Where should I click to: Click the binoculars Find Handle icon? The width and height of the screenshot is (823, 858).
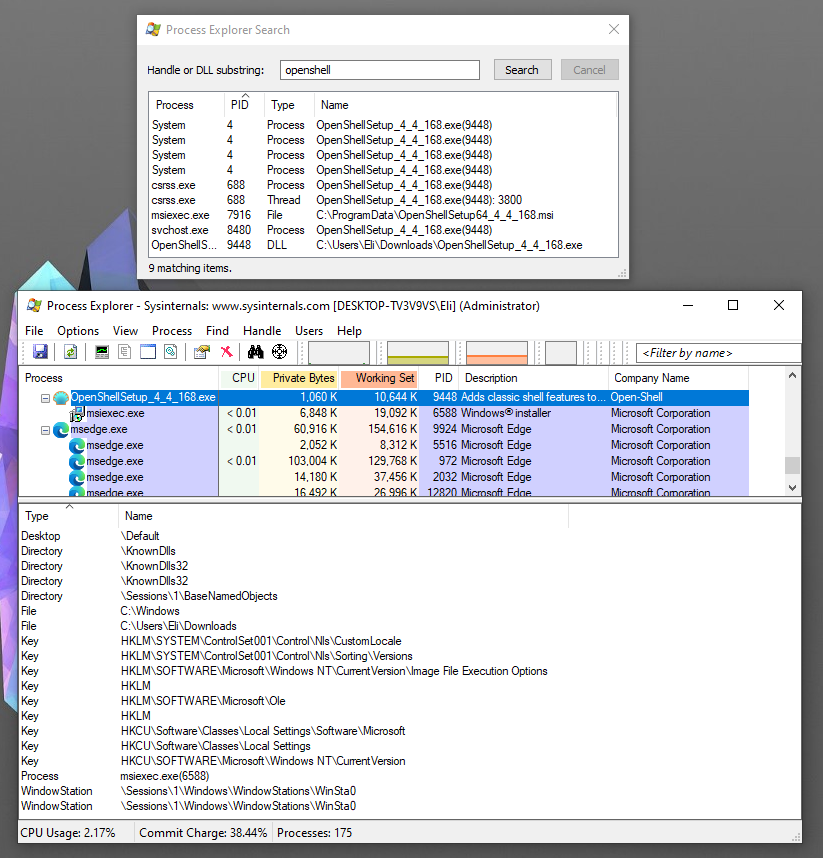(256, 352)
